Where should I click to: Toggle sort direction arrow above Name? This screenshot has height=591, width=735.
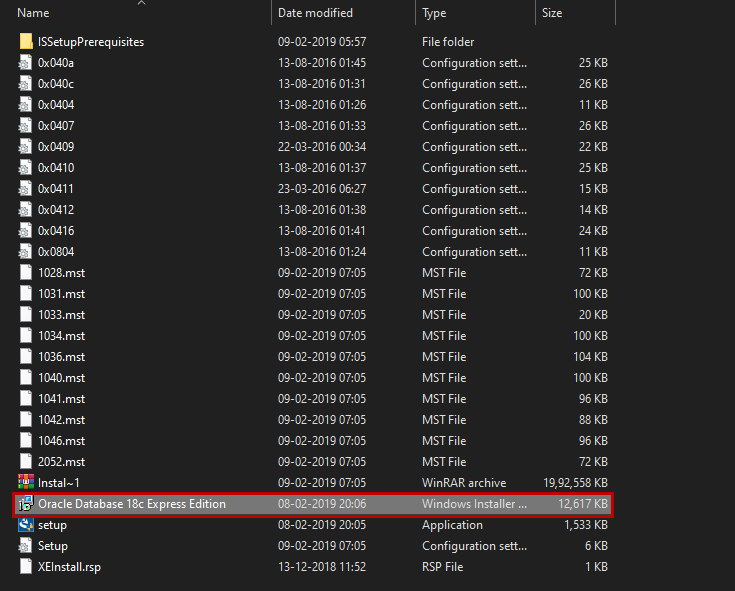tap(141, 3)
